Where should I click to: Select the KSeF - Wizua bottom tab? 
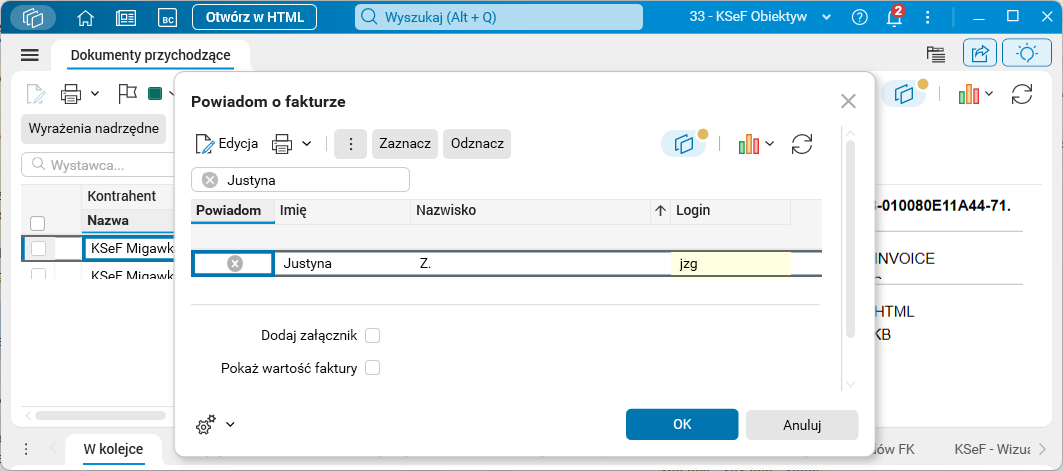(992, 449)
